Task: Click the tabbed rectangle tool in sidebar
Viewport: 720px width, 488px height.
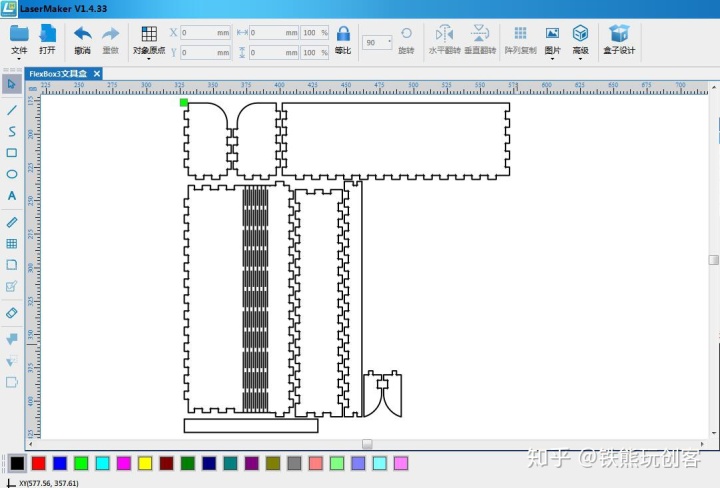Action: pyautogui.click(x=12, y=382)
